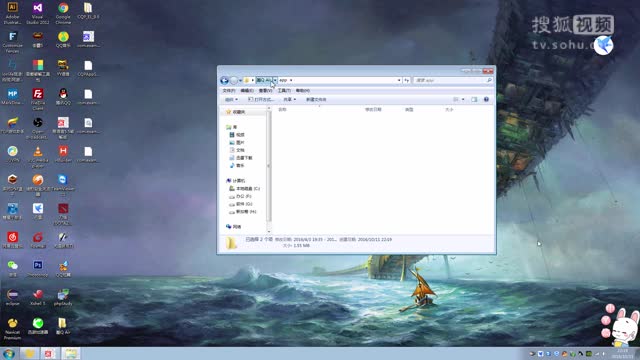640x360 pixels.
Task: Open the QQ Music desktop shortcut
Action: [x=63, y=40]
